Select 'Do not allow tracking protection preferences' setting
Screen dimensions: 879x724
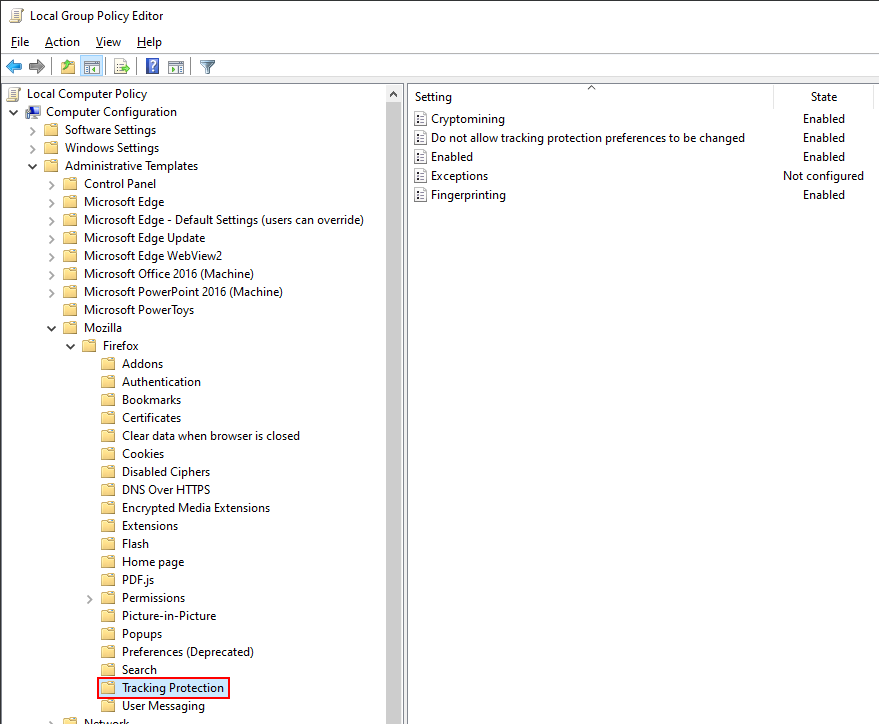[587, 138]
